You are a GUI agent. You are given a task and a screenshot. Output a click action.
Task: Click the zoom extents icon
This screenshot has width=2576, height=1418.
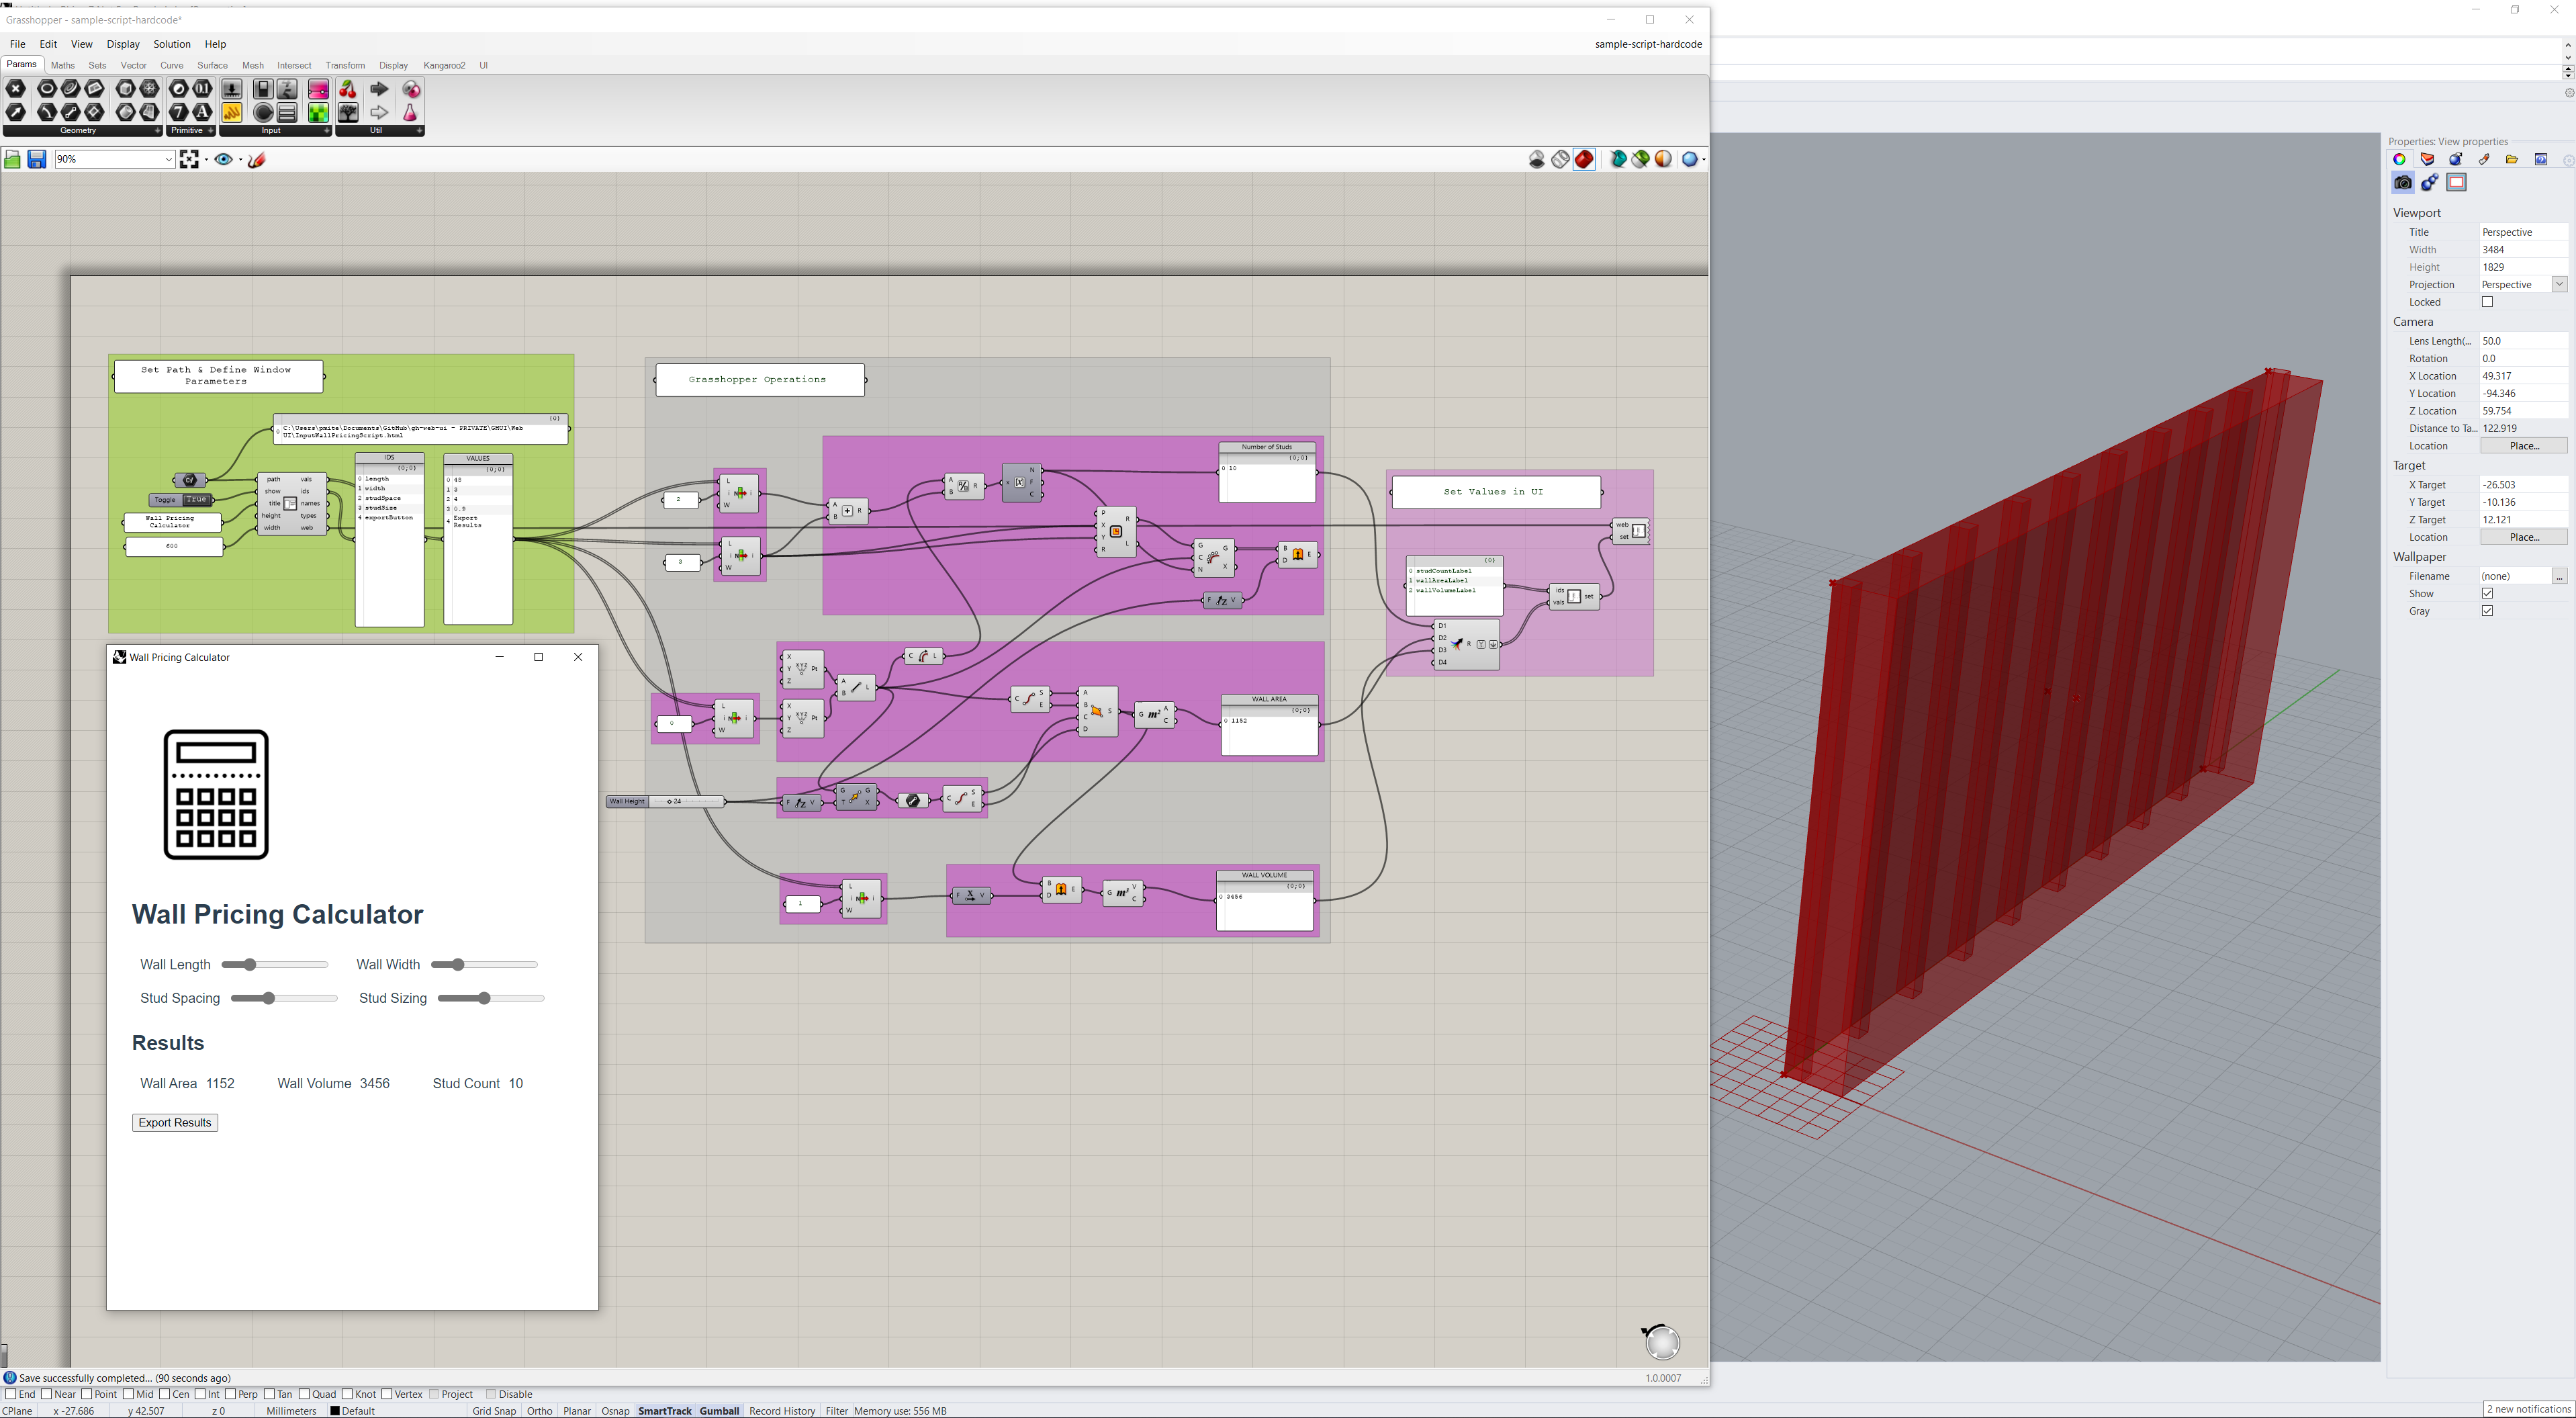pyautogui.click(x=189, y=160)
